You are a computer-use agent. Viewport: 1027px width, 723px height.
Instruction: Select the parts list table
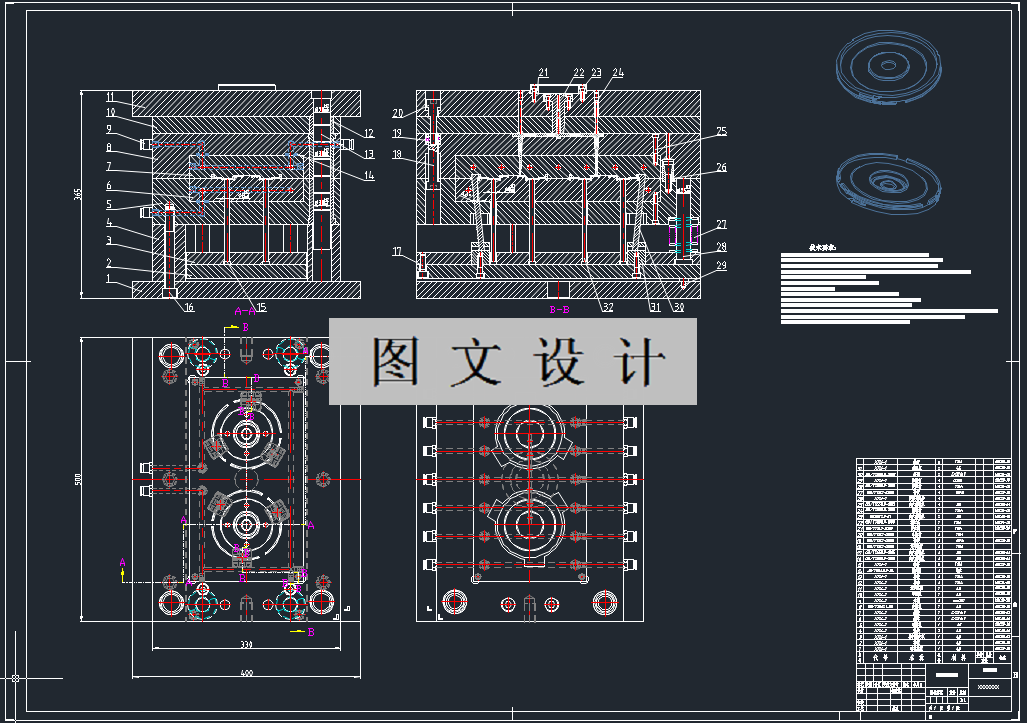coord(934,561)
